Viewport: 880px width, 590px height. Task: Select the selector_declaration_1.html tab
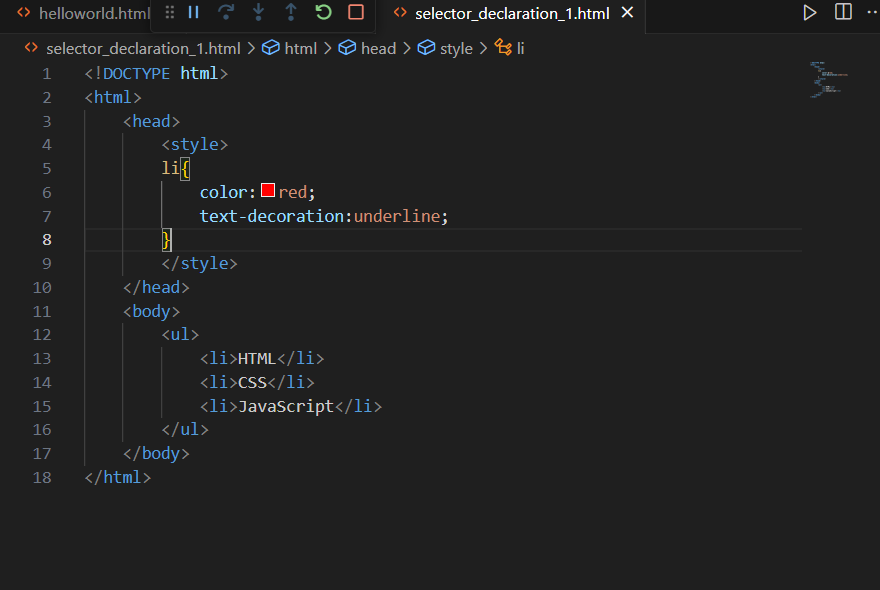[x=512, y=13]
